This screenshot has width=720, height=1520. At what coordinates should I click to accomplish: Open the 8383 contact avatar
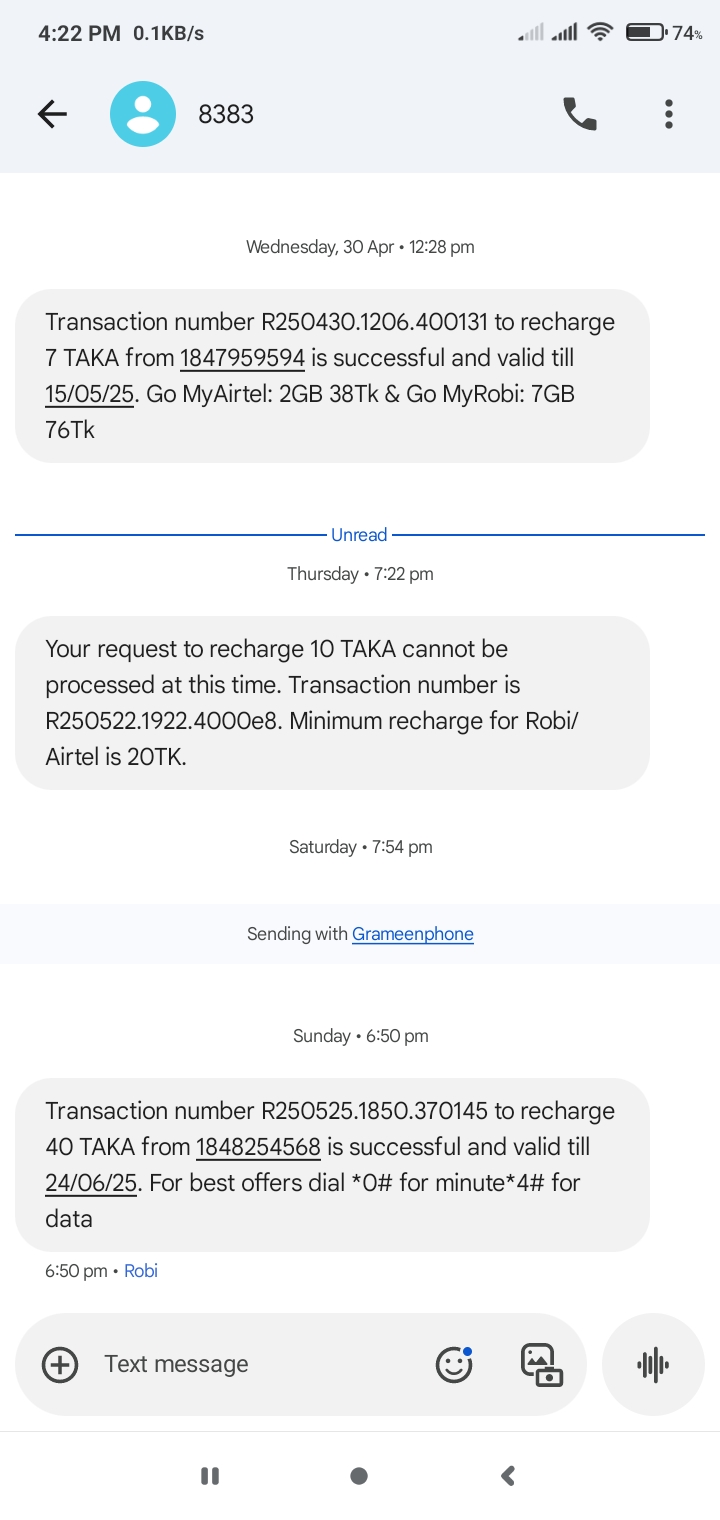pyautogui.click(x=143, y=114)
